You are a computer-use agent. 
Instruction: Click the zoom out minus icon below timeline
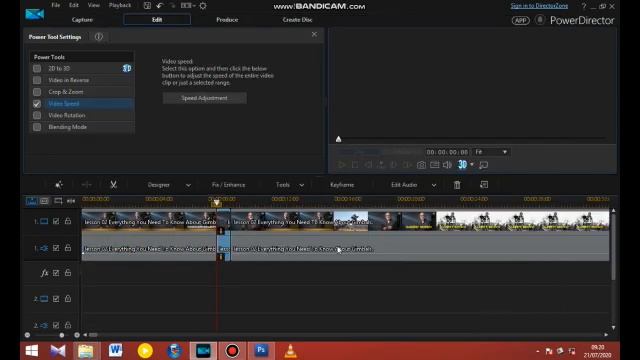pyautogui.click(x=27, y=335)
